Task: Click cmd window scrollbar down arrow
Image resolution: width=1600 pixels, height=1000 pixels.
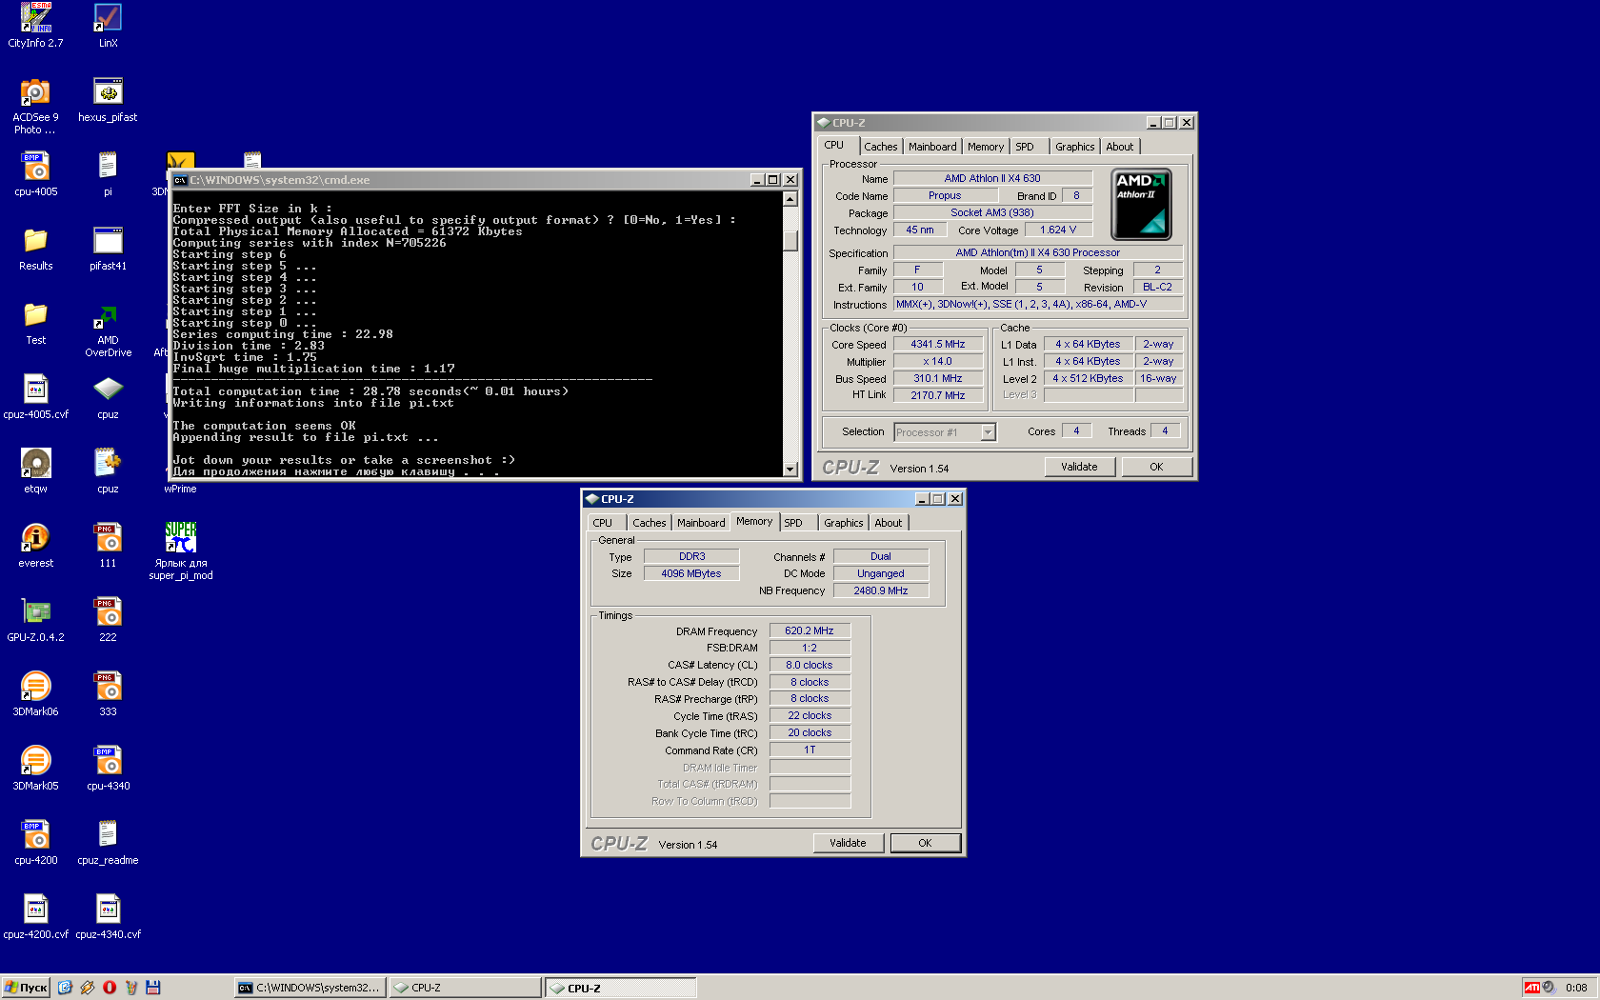Action: tap(790, 469)
